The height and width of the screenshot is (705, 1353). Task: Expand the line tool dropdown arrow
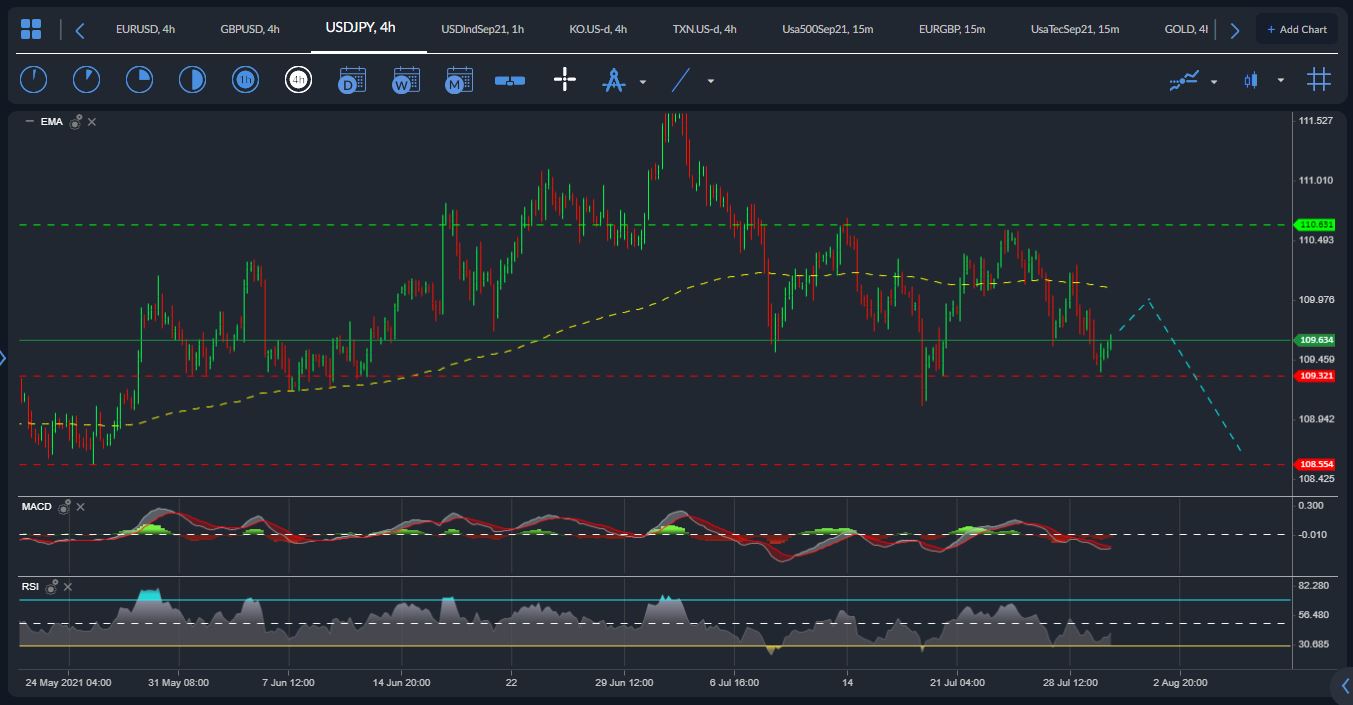709,81
